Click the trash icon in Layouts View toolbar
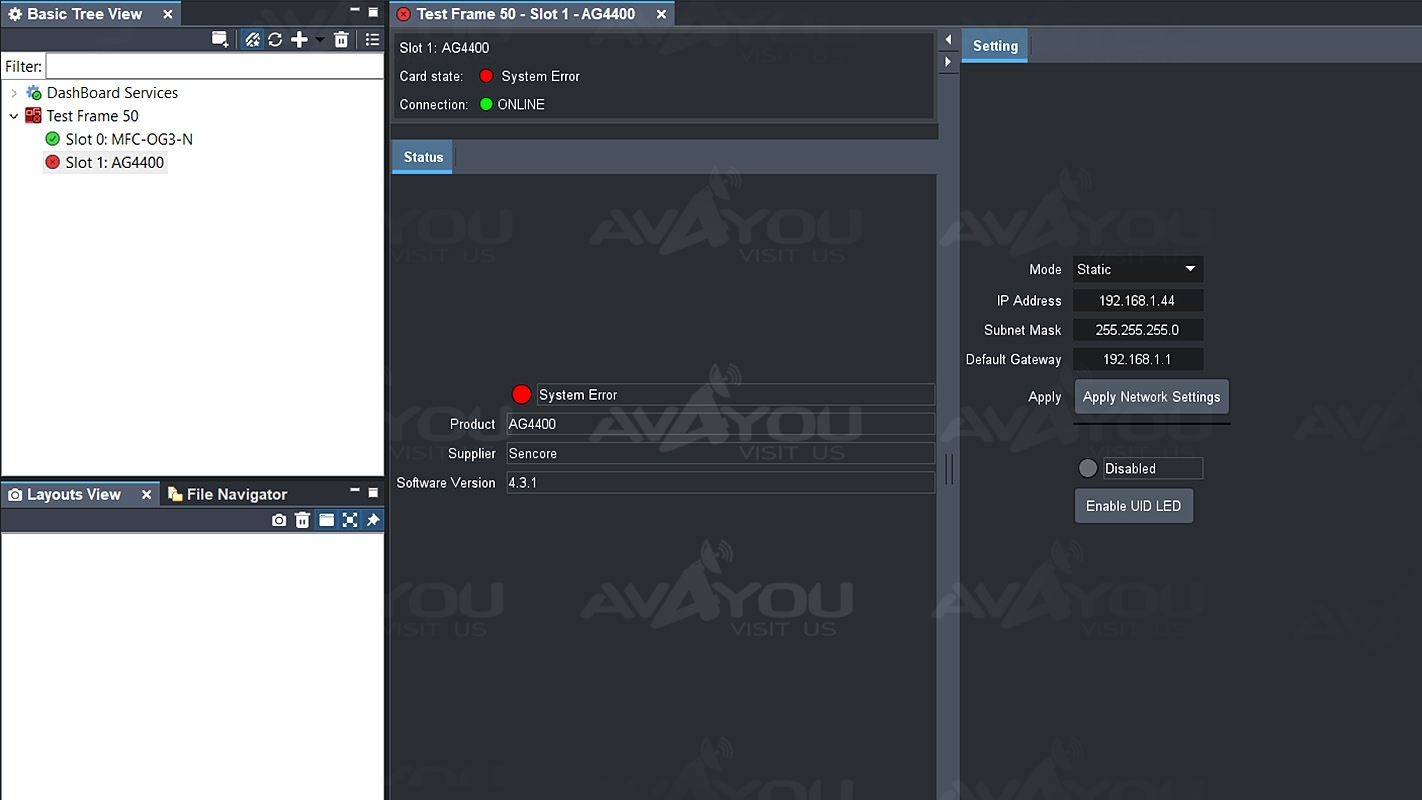 [302, 520]
